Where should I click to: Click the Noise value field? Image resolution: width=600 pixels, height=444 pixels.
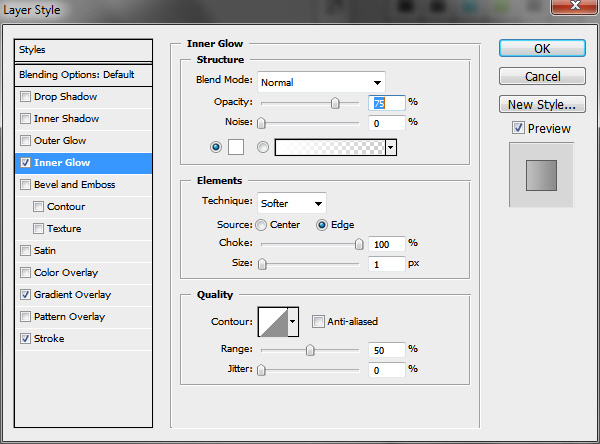pyautogui.click(x=386, y=123)
